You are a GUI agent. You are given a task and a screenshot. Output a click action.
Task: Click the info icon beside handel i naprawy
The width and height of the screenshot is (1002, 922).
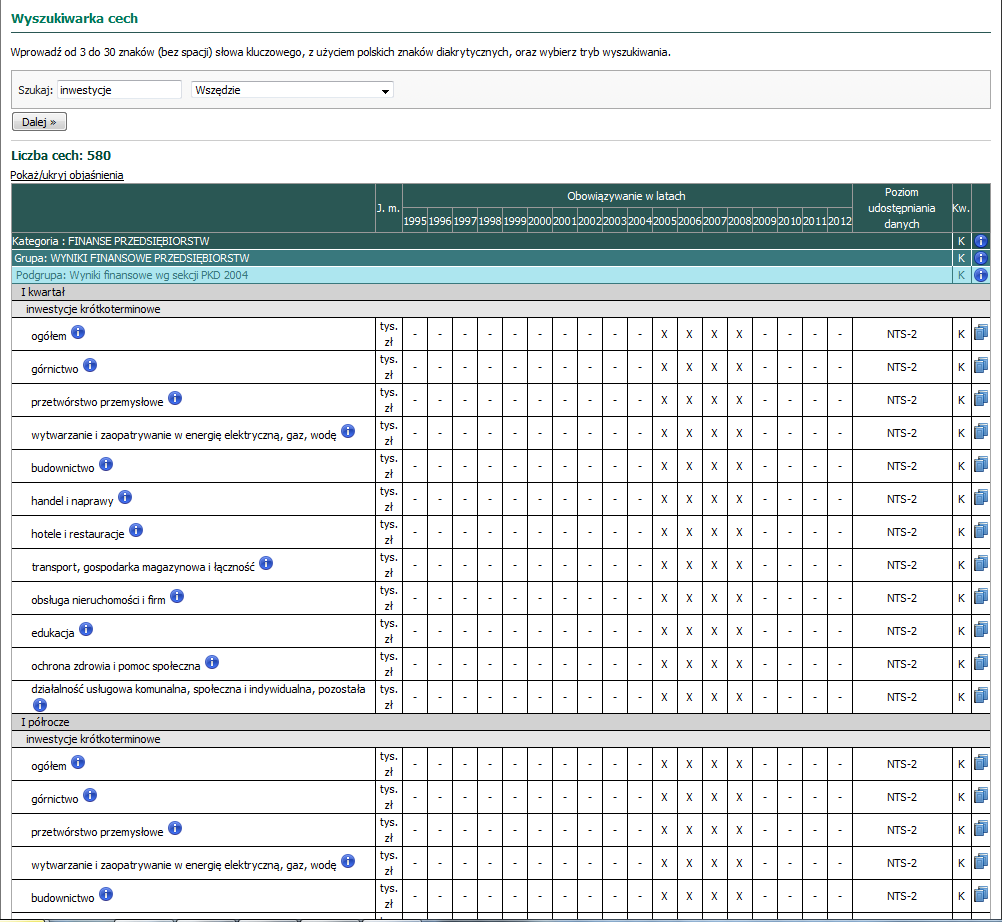tap(125, 497)
